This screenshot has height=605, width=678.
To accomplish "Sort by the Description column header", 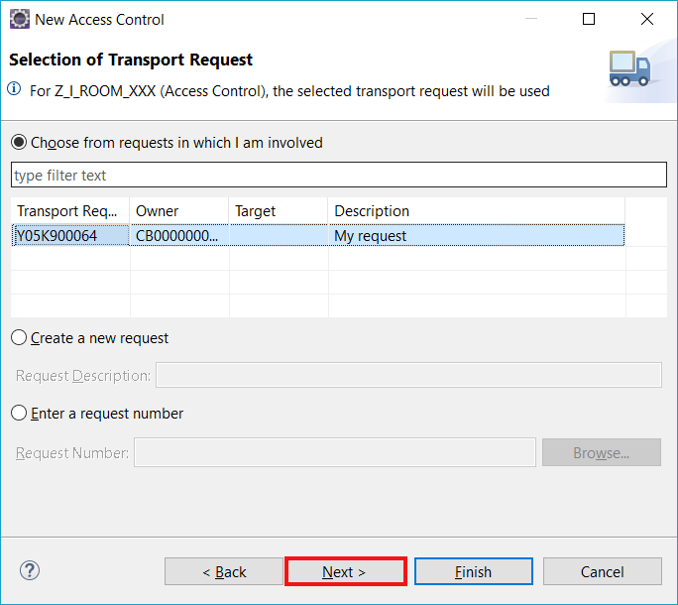I will point(476,211).
